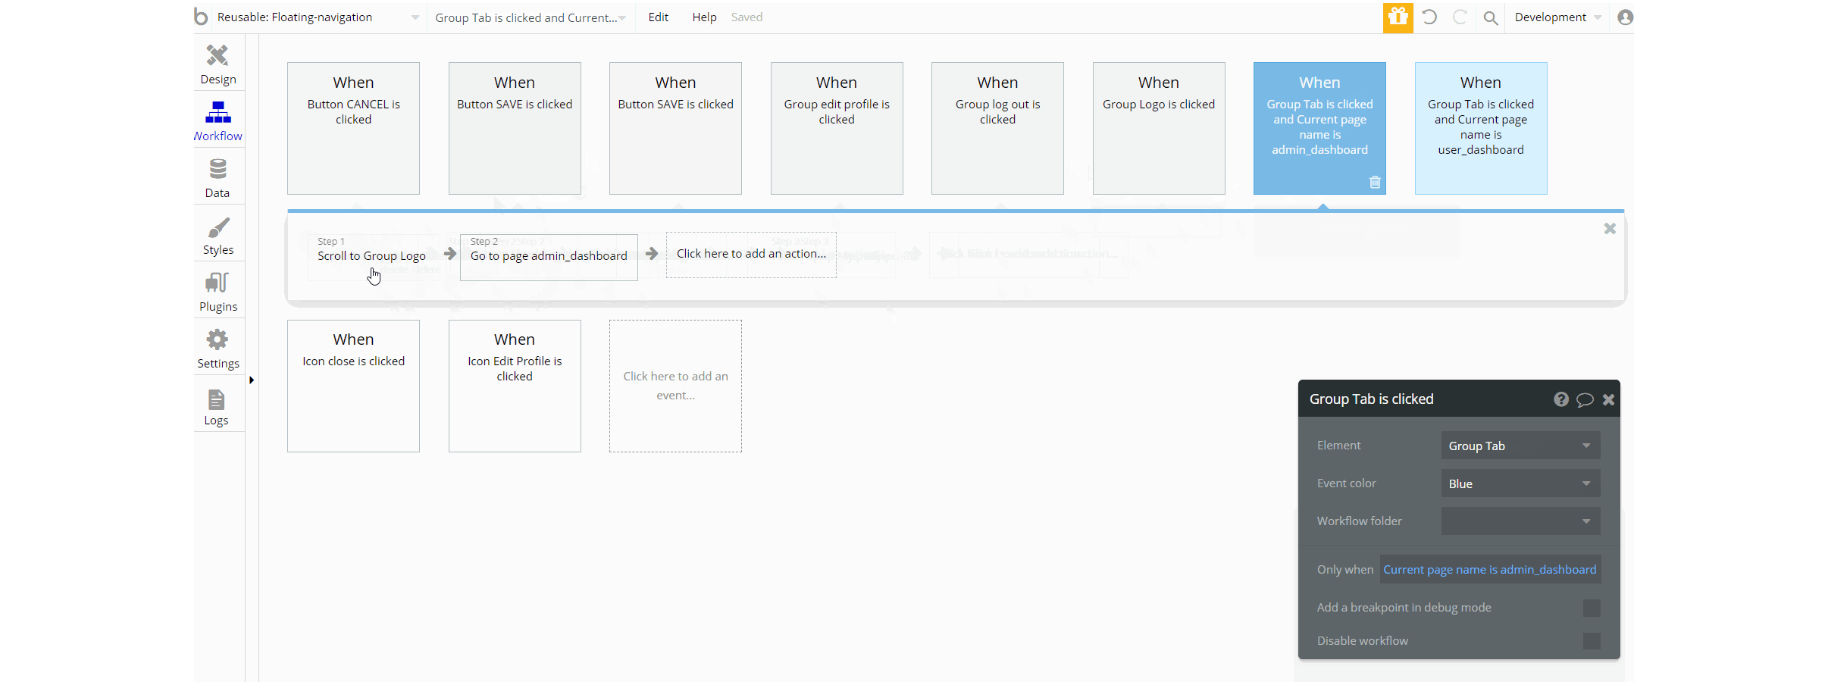This screenshot has height=686, width=1830.
Task: Open the Logs section
Action: point(216,400)
